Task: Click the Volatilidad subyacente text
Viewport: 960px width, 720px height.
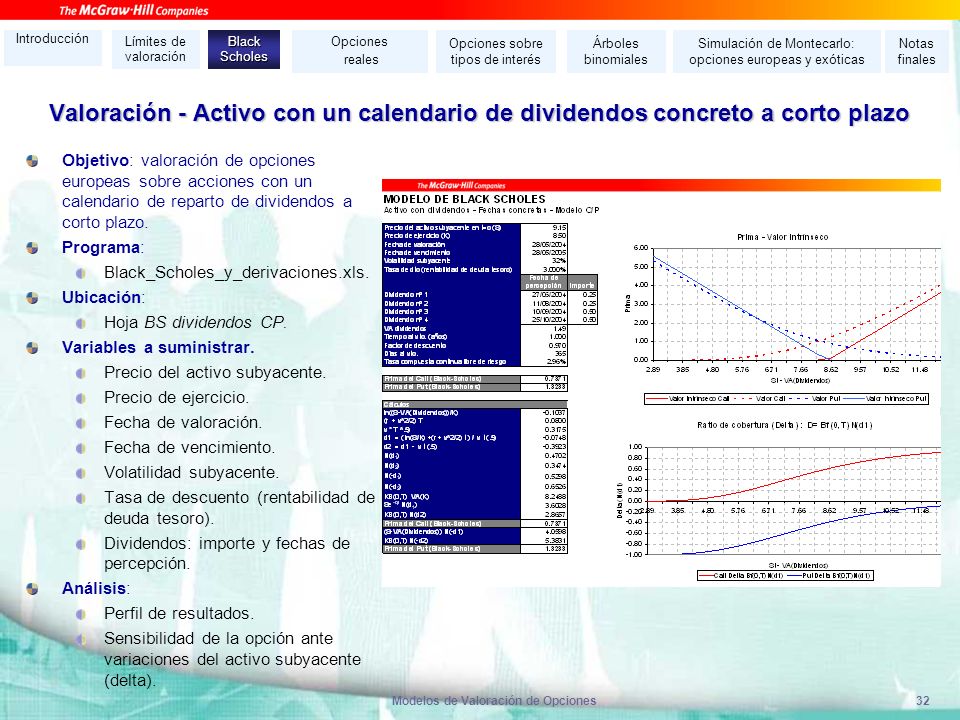Action: click(192, 473)
